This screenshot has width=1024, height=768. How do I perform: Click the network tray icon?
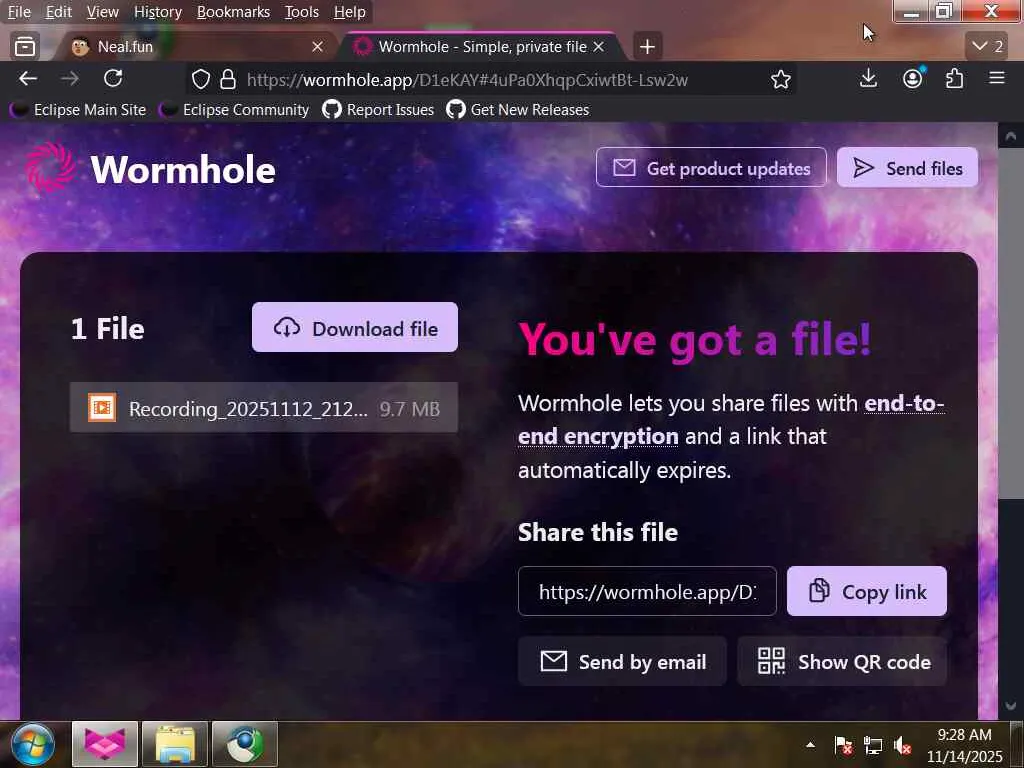click(x=872, y=745)
